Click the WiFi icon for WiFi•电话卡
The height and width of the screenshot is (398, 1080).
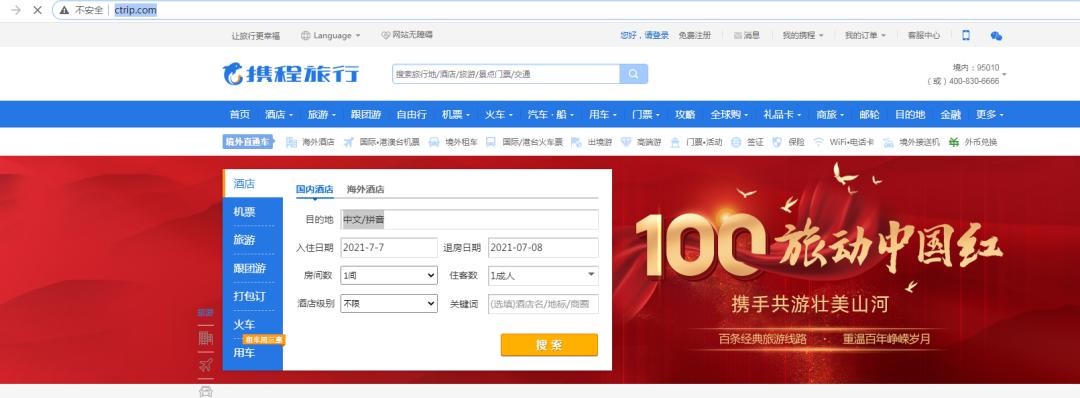click(x=818, y=142)
